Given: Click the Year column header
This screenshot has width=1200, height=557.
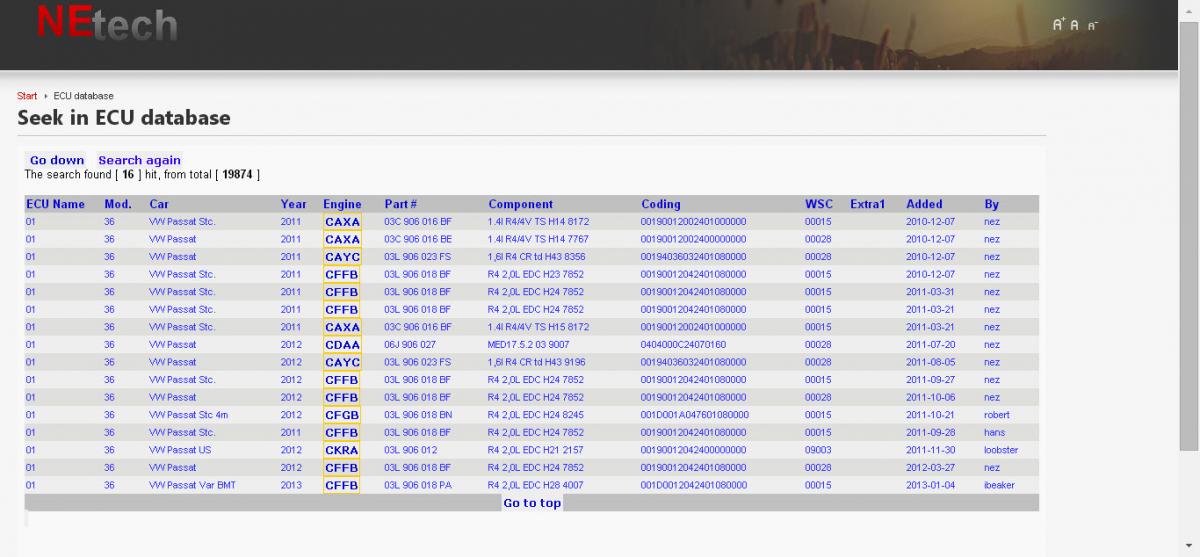Looking at the screenshot, I should (x=294, y=204).
